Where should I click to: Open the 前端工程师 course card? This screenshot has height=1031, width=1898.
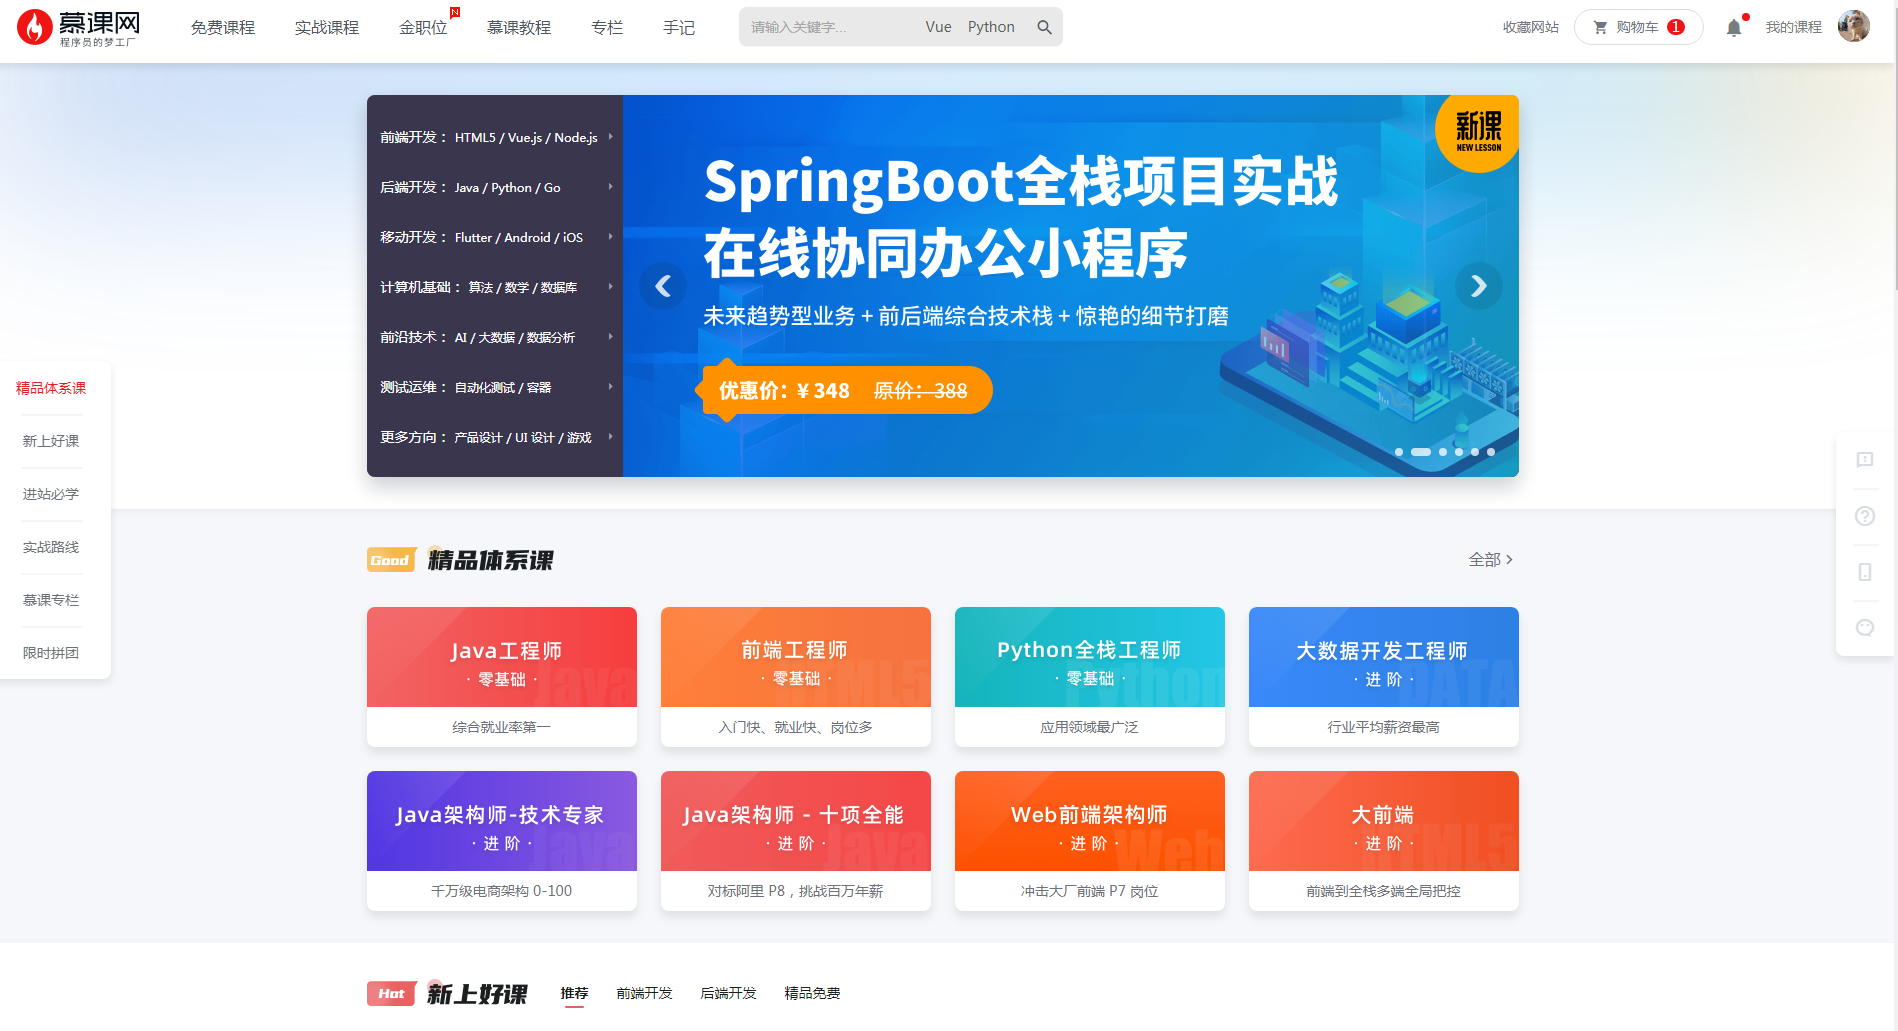(x=796, y=677)
